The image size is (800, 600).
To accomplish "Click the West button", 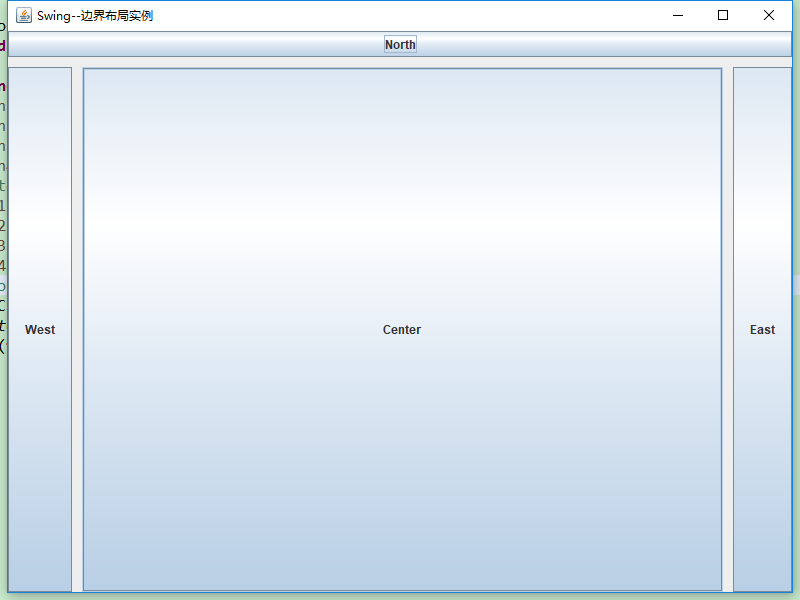I will click(40, 330).
